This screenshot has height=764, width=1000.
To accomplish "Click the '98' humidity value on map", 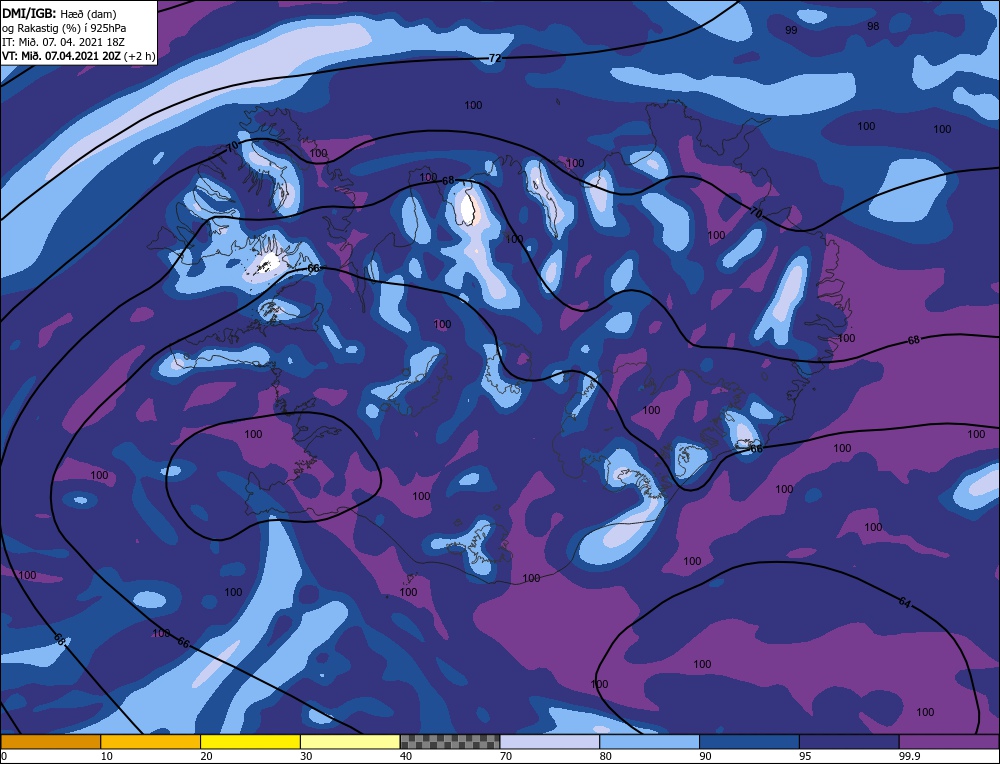I will click(x=873, y=26).
